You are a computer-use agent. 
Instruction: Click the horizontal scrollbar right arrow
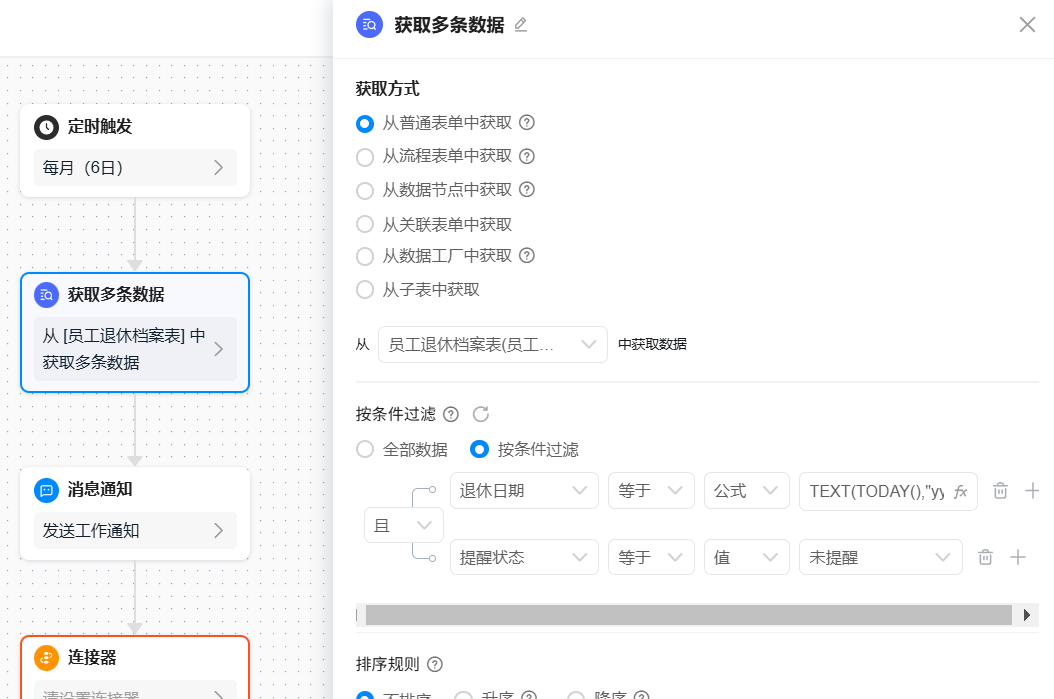1026,615
